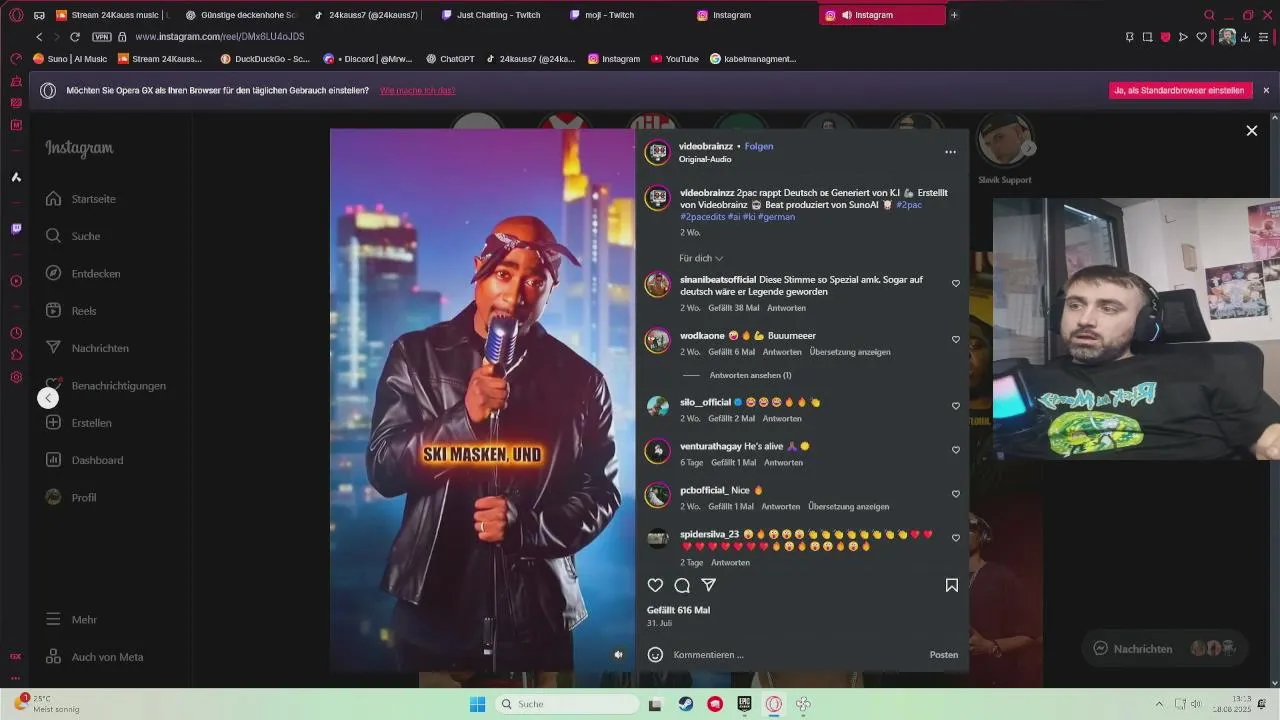Click the Instagram URL address bar
1280x720 pixels.
(x=219, y=37)
